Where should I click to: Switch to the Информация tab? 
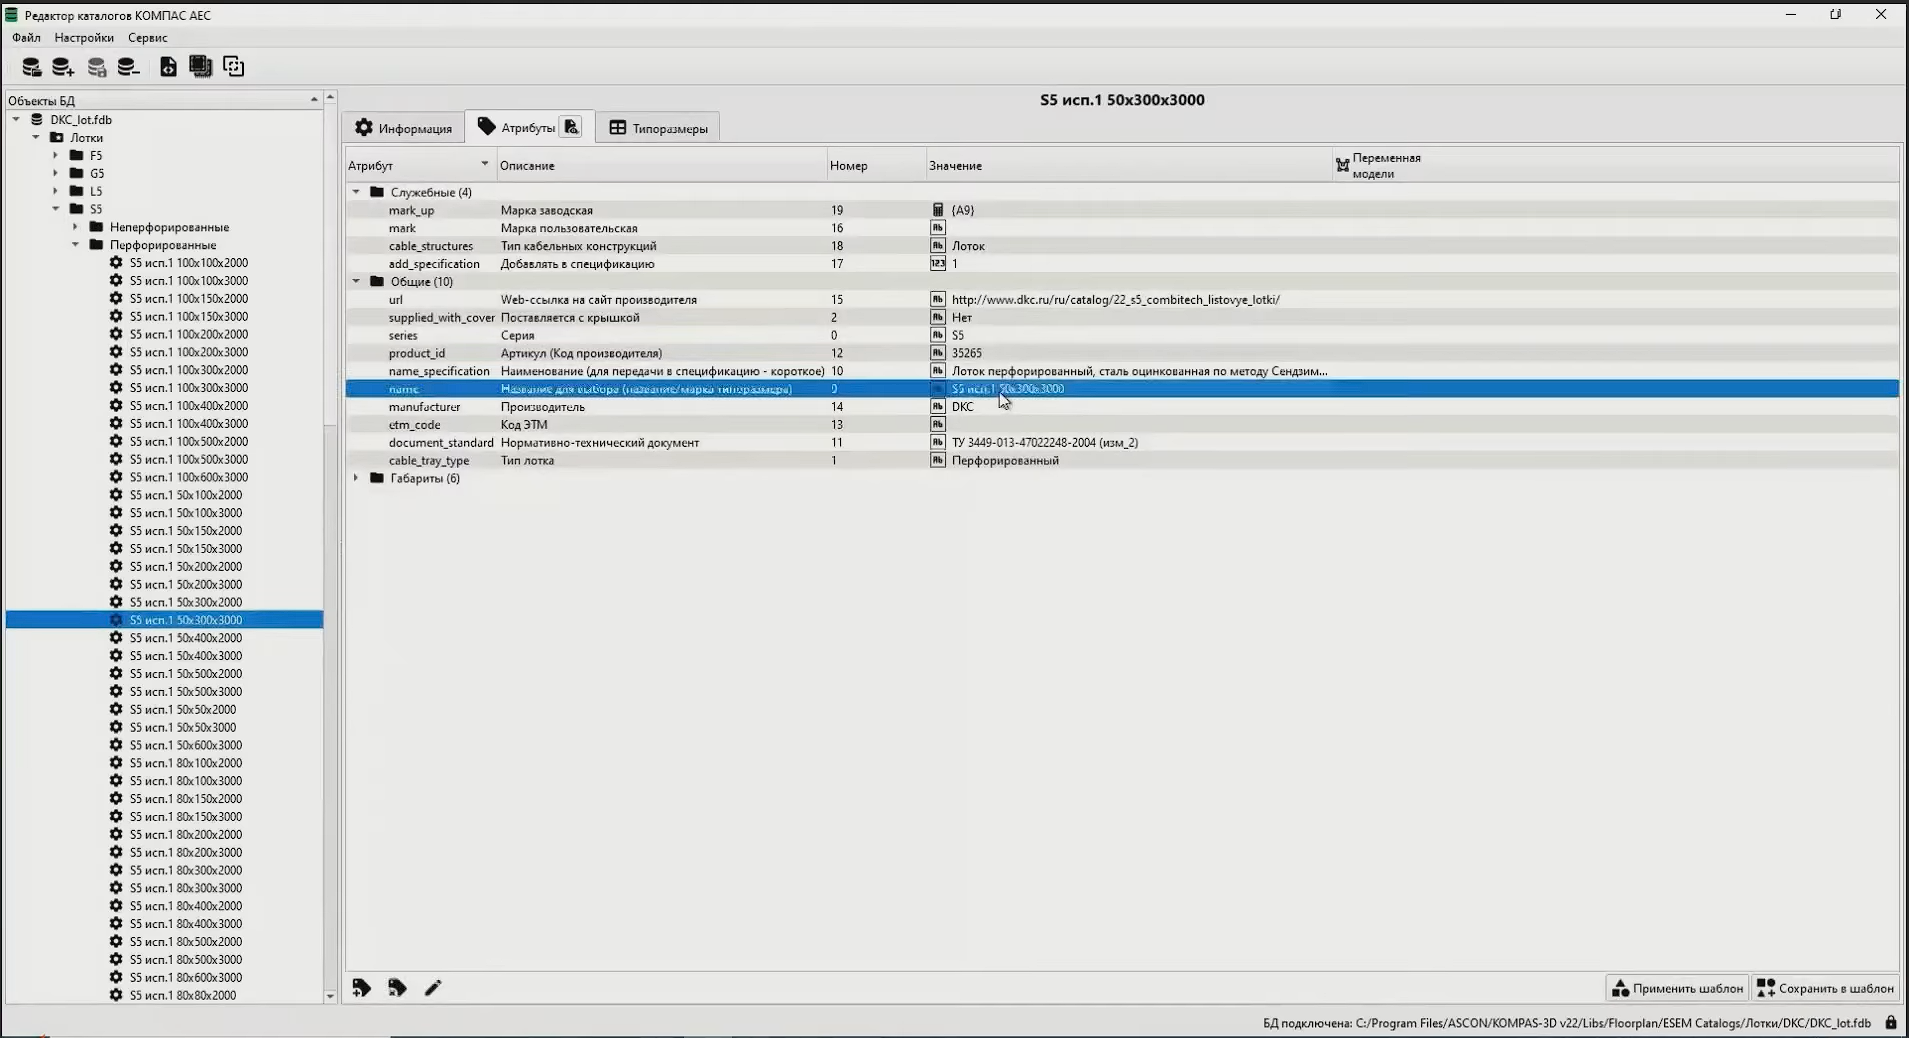tap(404, 128)
